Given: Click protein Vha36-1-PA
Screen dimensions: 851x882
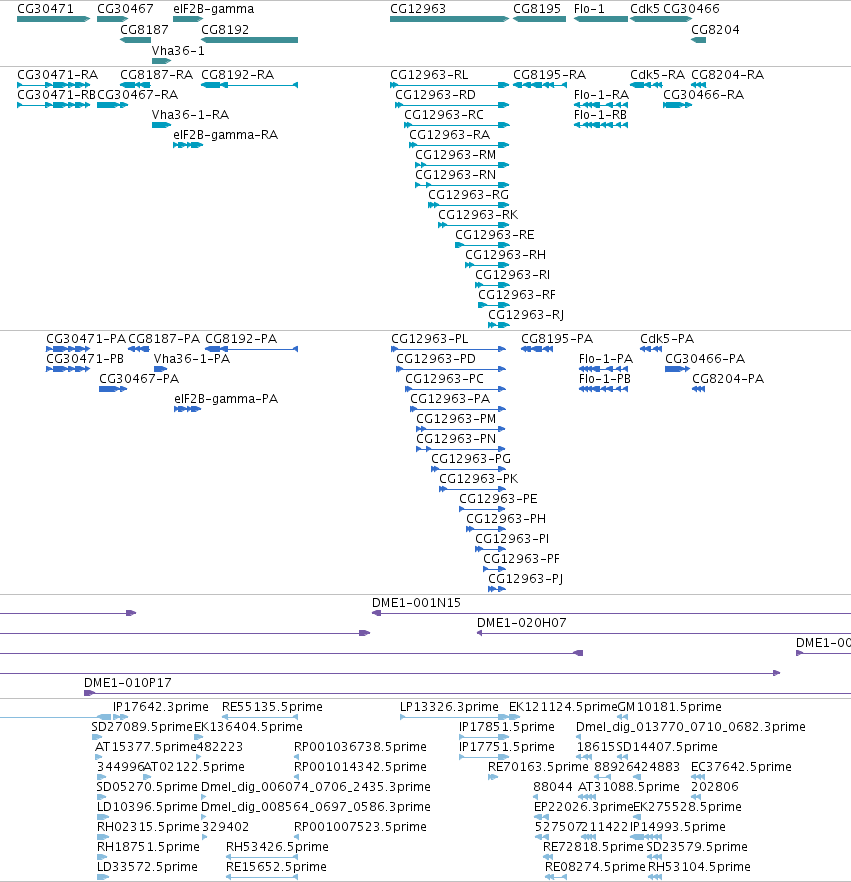Looking at the screenshot, I should click(x=160, y=369).
